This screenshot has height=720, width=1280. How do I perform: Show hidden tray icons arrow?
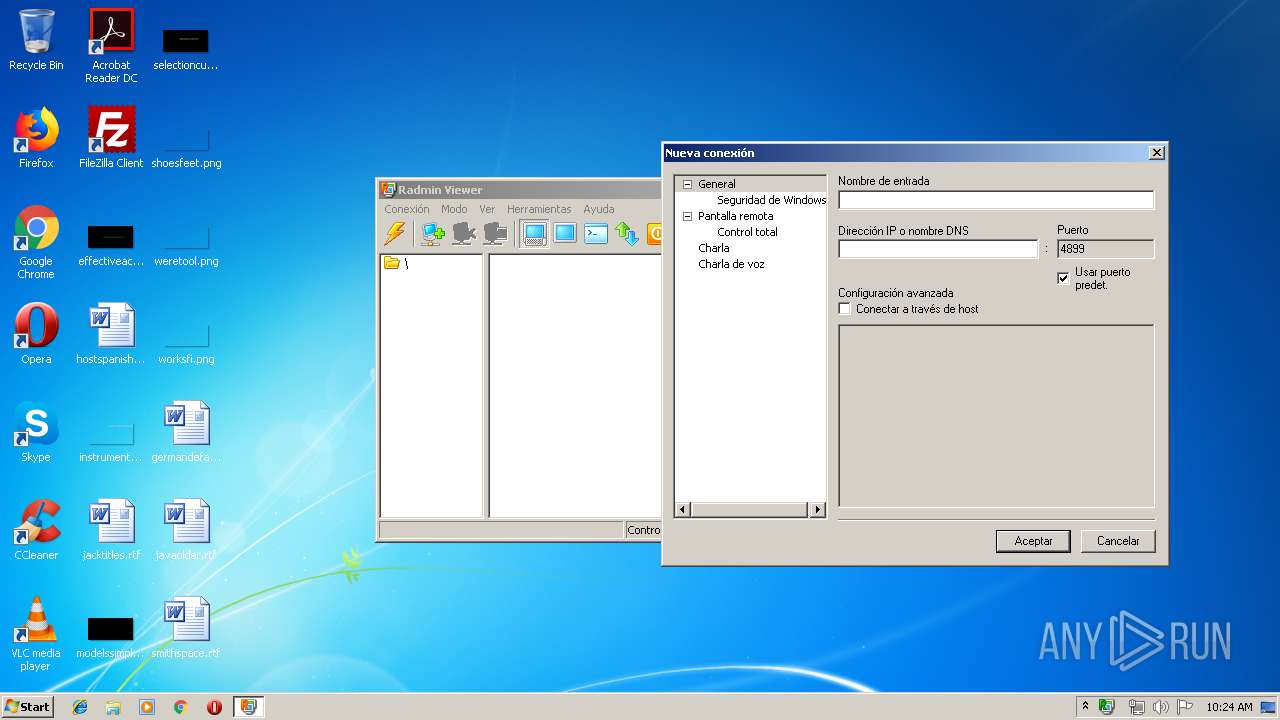pos(1085,707)
